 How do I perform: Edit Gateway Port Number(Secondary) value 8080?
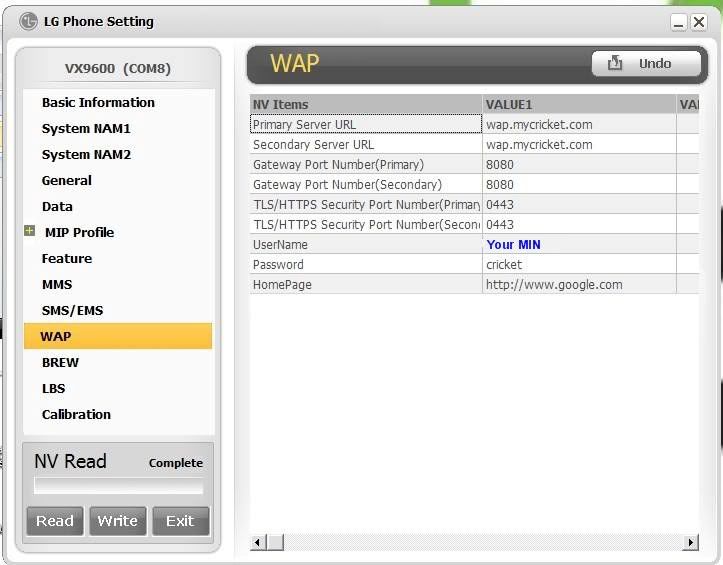coord(579,184)
